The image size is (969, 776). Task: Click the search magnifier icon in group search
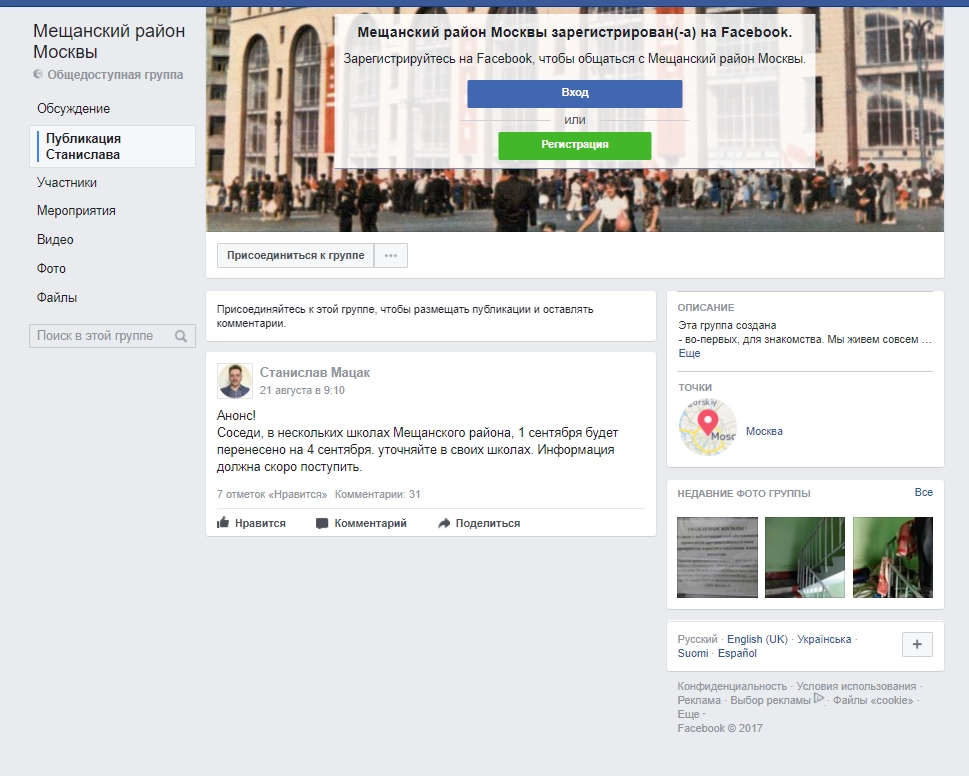point(181,337)
